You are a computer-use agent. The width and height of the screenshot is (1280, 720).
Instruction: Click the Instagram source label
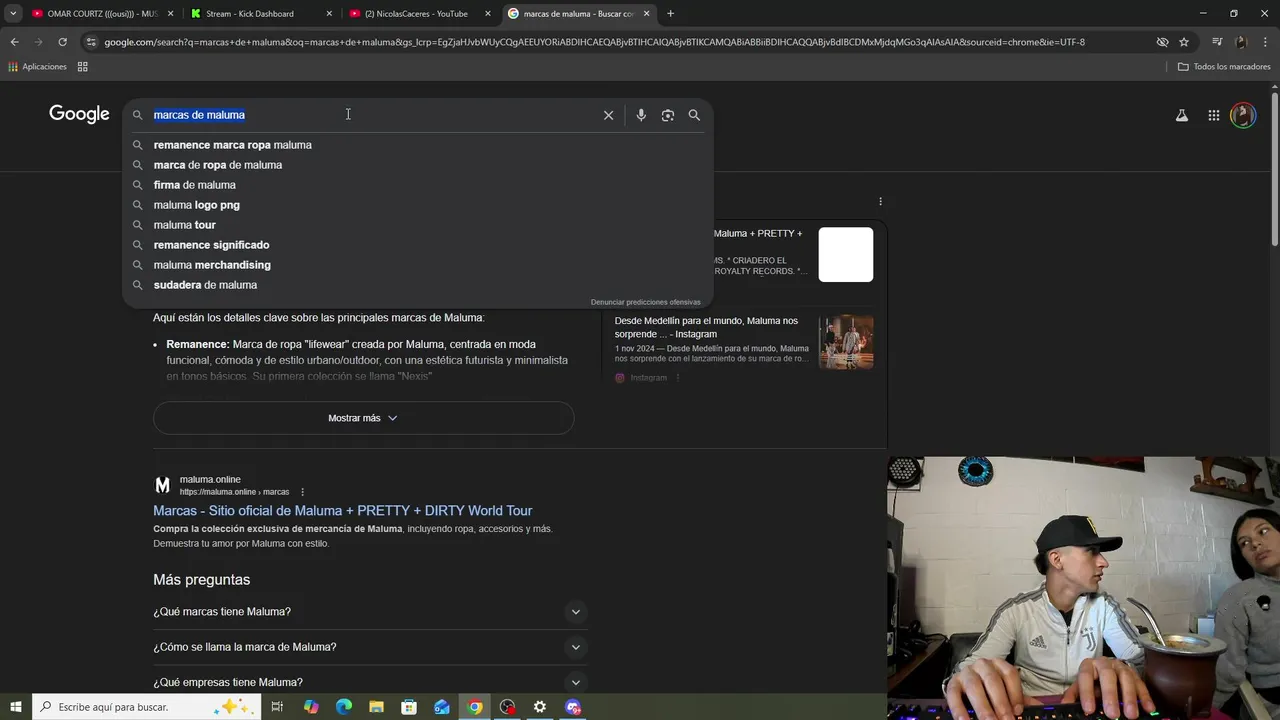[x=648, y=378]
